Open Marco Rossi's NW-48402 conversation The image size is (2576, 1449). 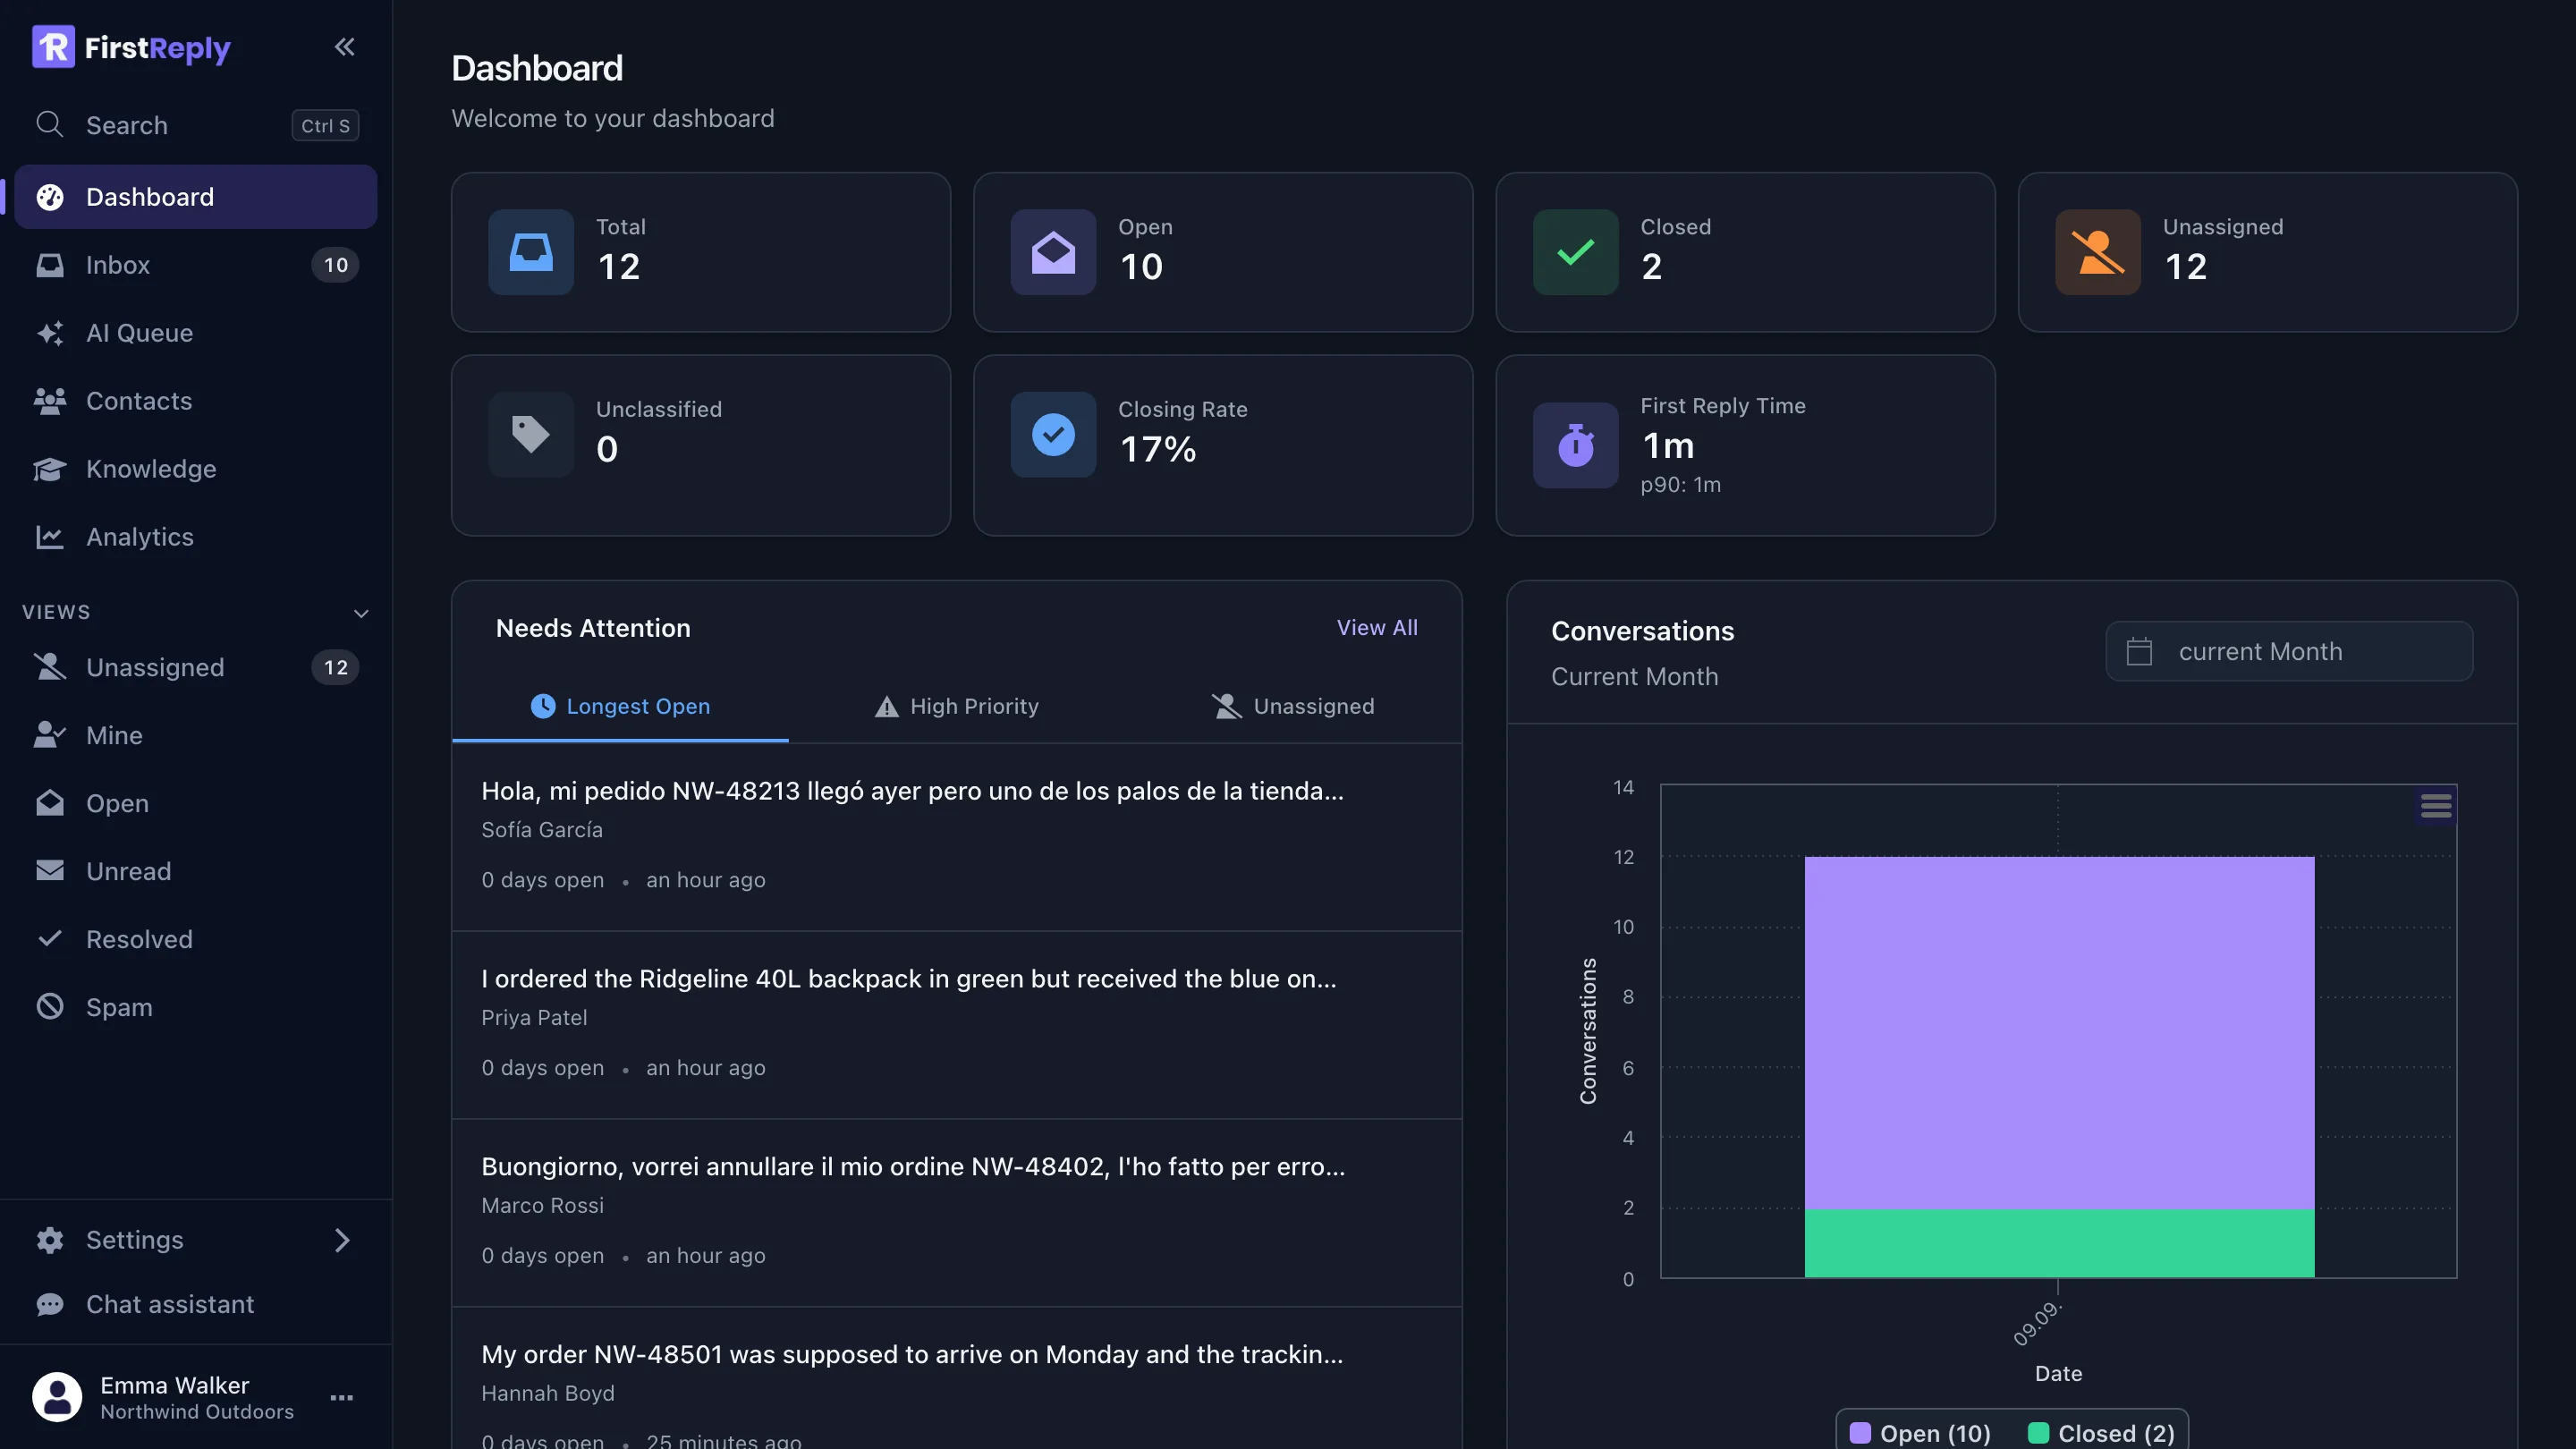[x=956, y=1213]
